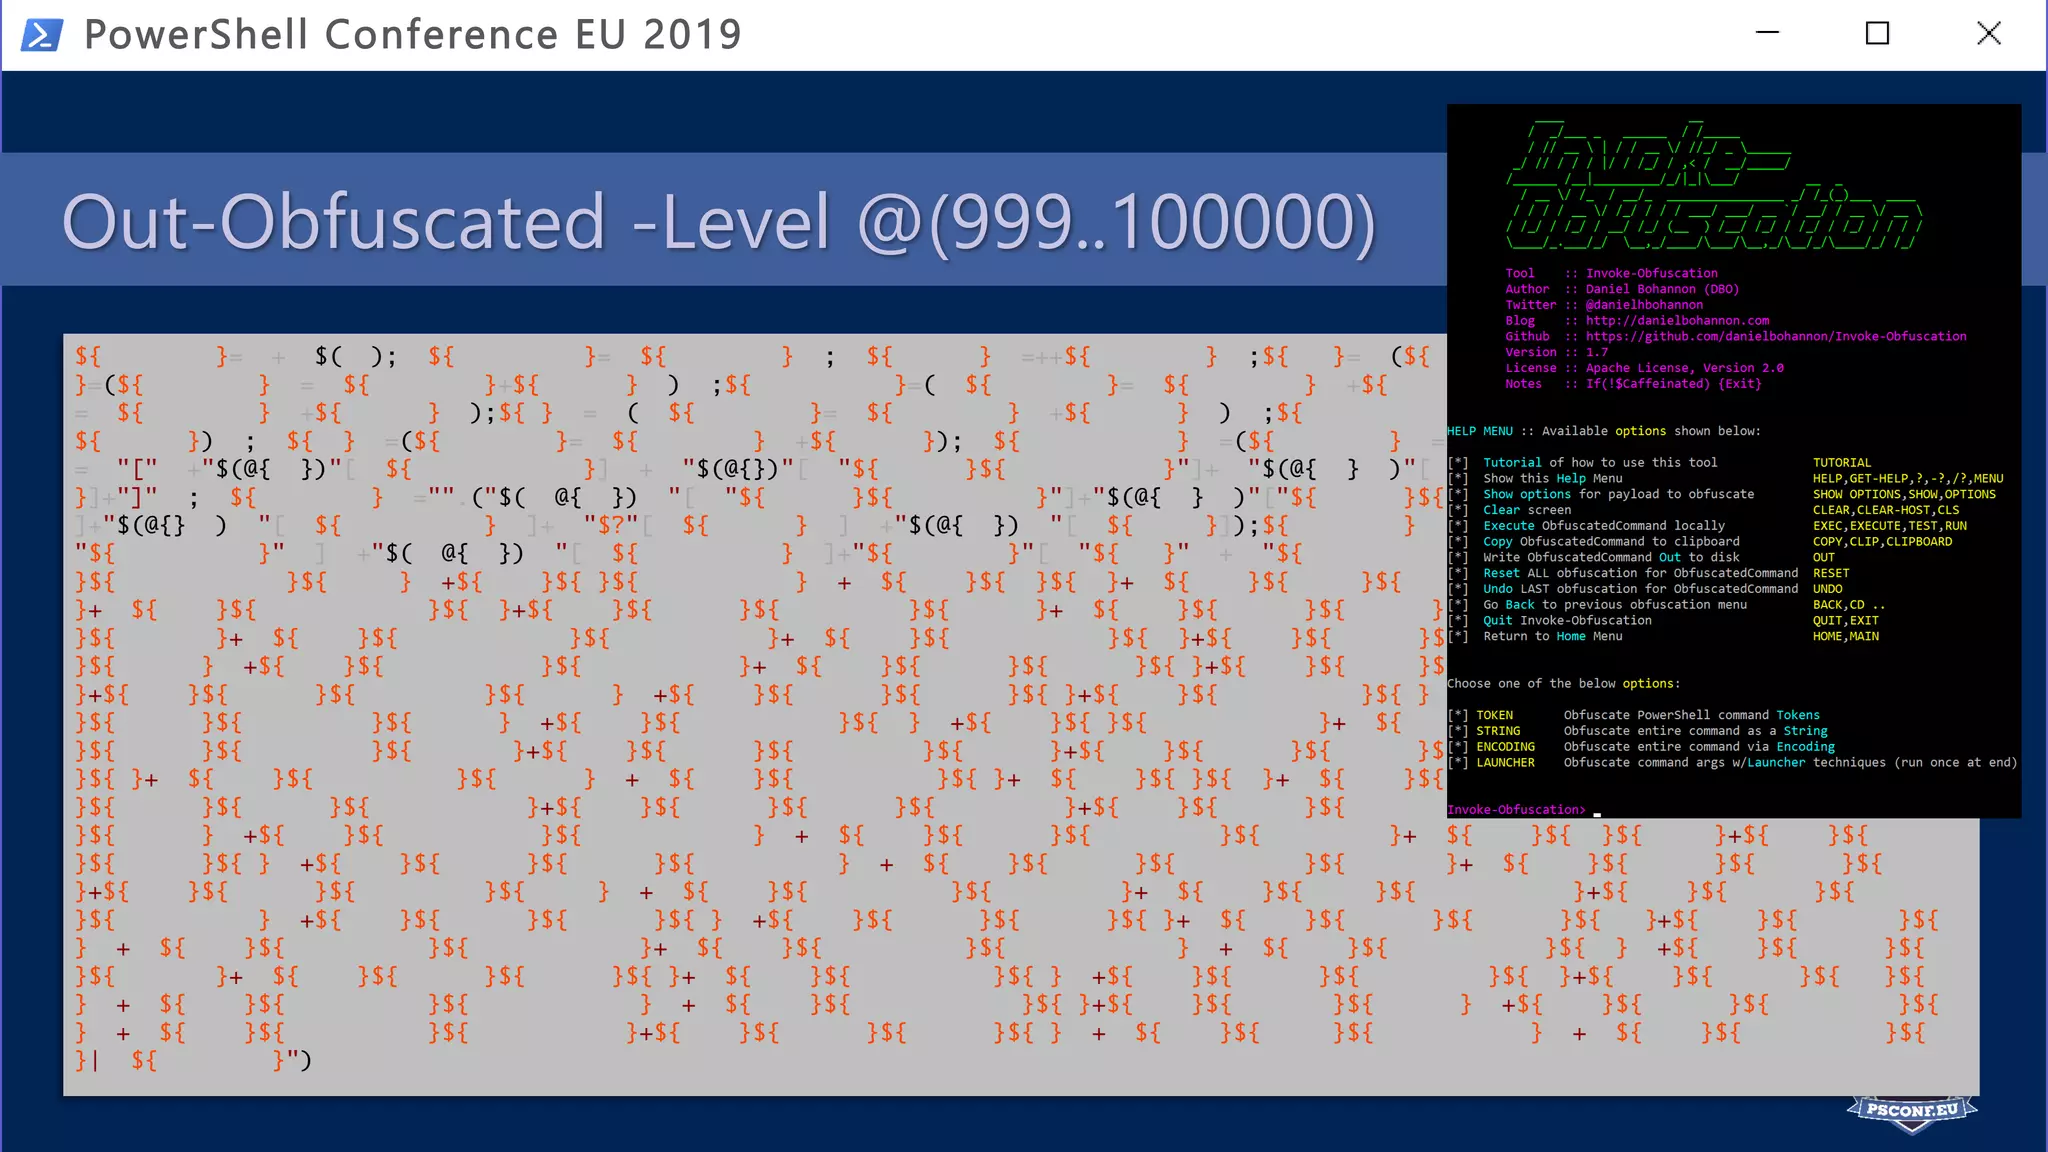
Task: Click the 'CLEAR,CLEAR-HOST,CLS' command aliases
Action: click(1886, 510)
